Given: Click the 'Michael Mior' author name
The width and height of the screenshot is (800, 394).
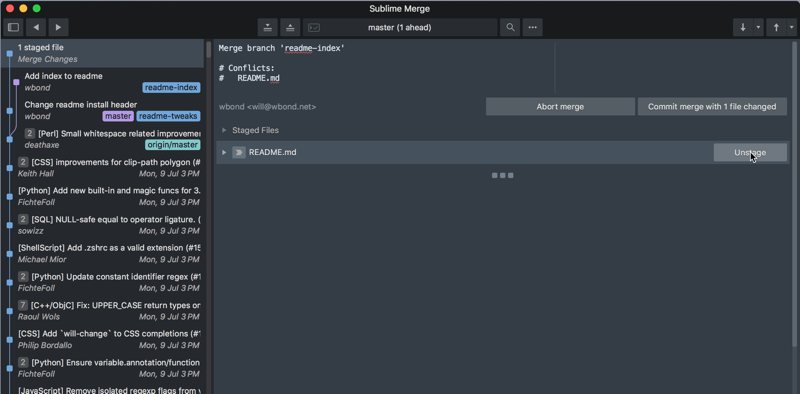Looking at the screenshot, I should [x=42, y=259].
